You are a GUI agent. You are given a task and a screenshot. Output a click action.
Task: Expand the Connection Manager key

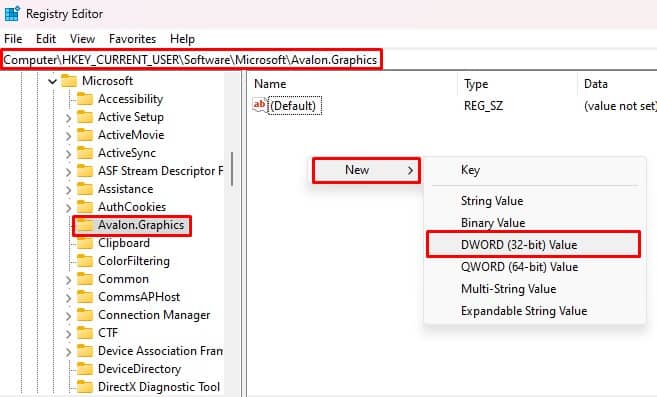tap(68, 316)
